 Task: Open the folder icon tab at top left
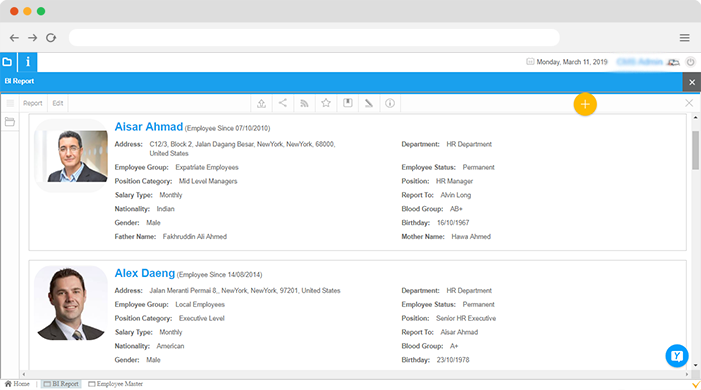pyautogui.click(x=8, y=62)
